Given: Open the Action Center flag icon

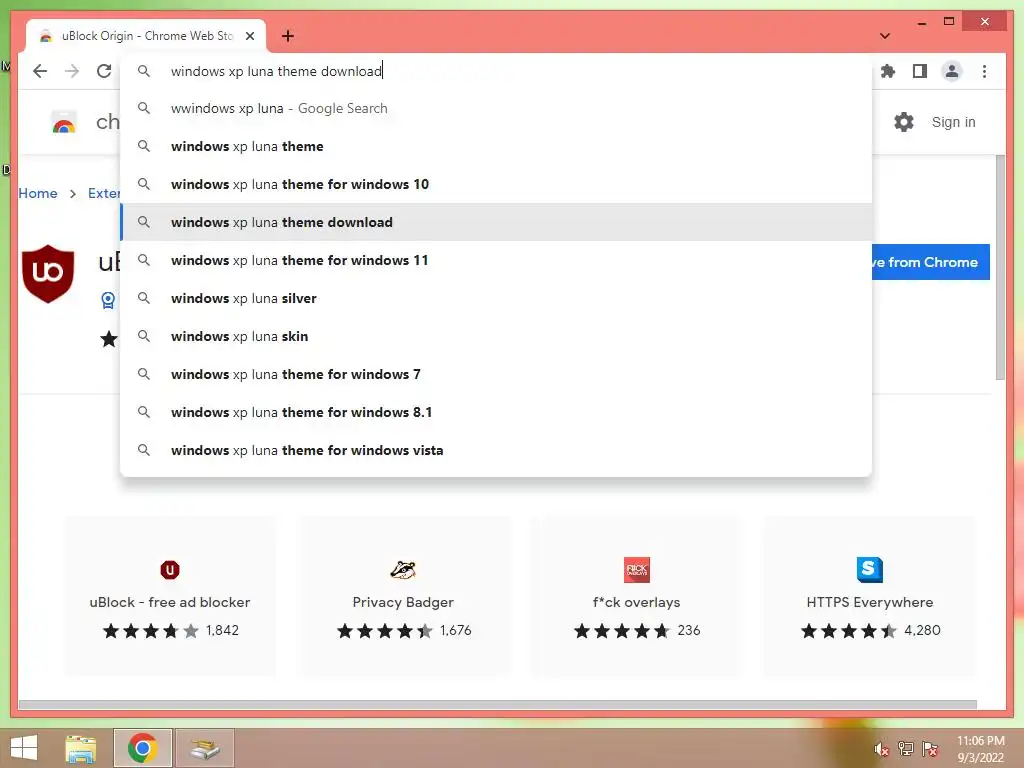Looking at the screenshot, I should (930, 748).
